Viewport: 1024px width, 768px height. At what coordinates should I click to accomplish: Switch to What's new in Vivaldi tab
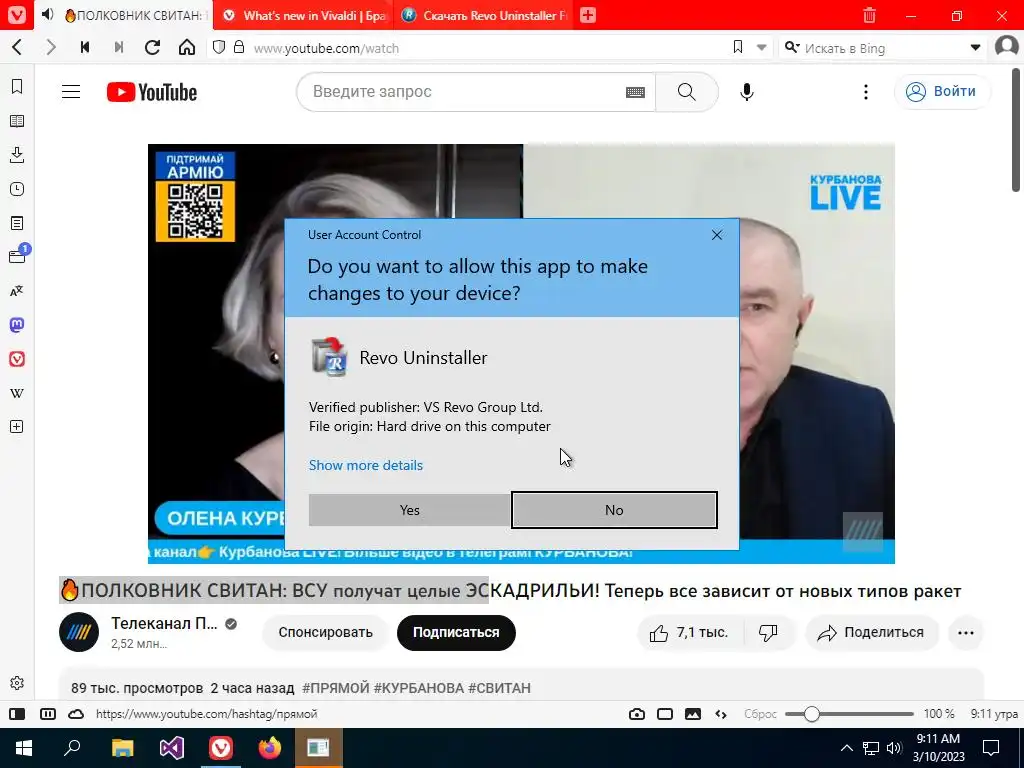304,15
